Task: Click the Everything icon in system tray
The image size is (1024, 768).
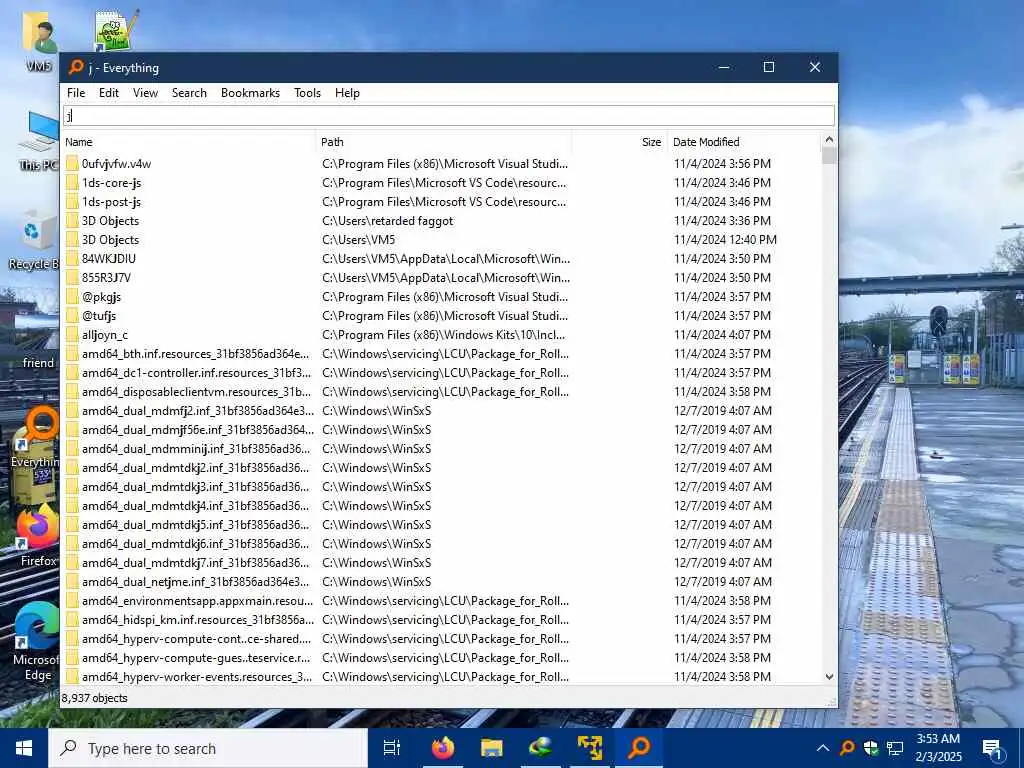Action: pyautogui.click(x=847, y=748)
